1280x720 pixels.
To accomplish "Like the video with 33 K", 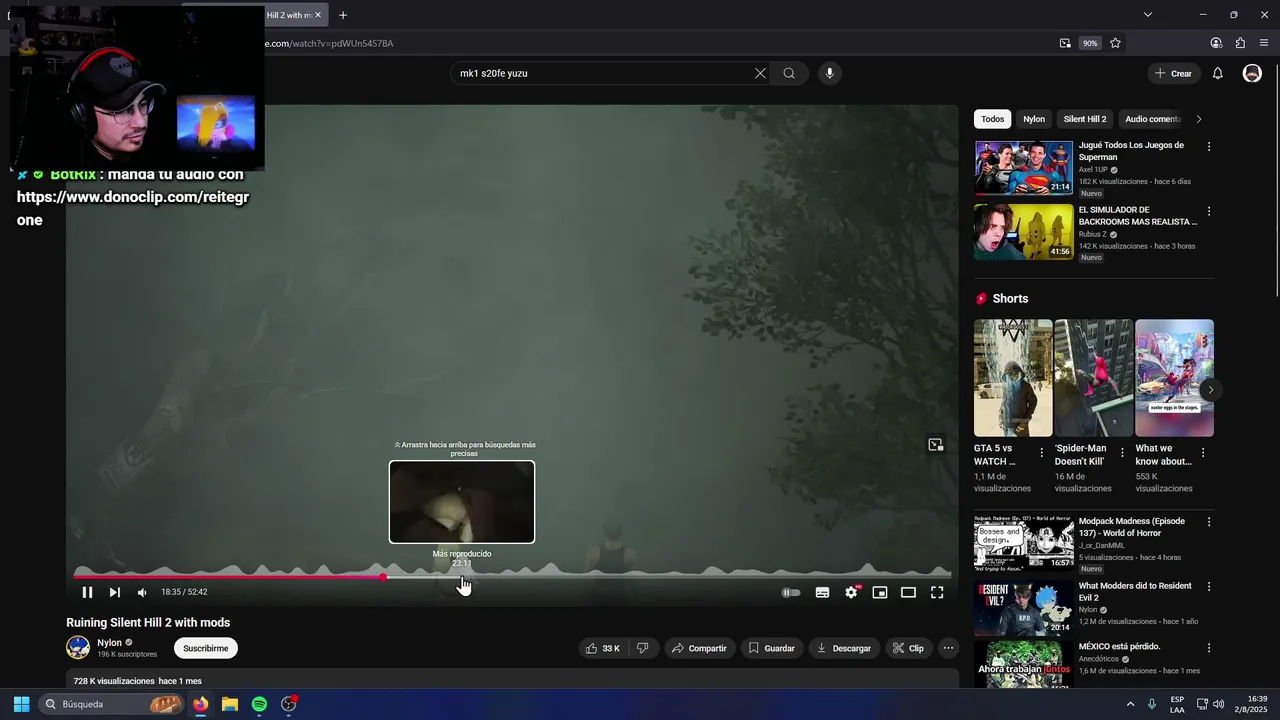I will [603, 648].
